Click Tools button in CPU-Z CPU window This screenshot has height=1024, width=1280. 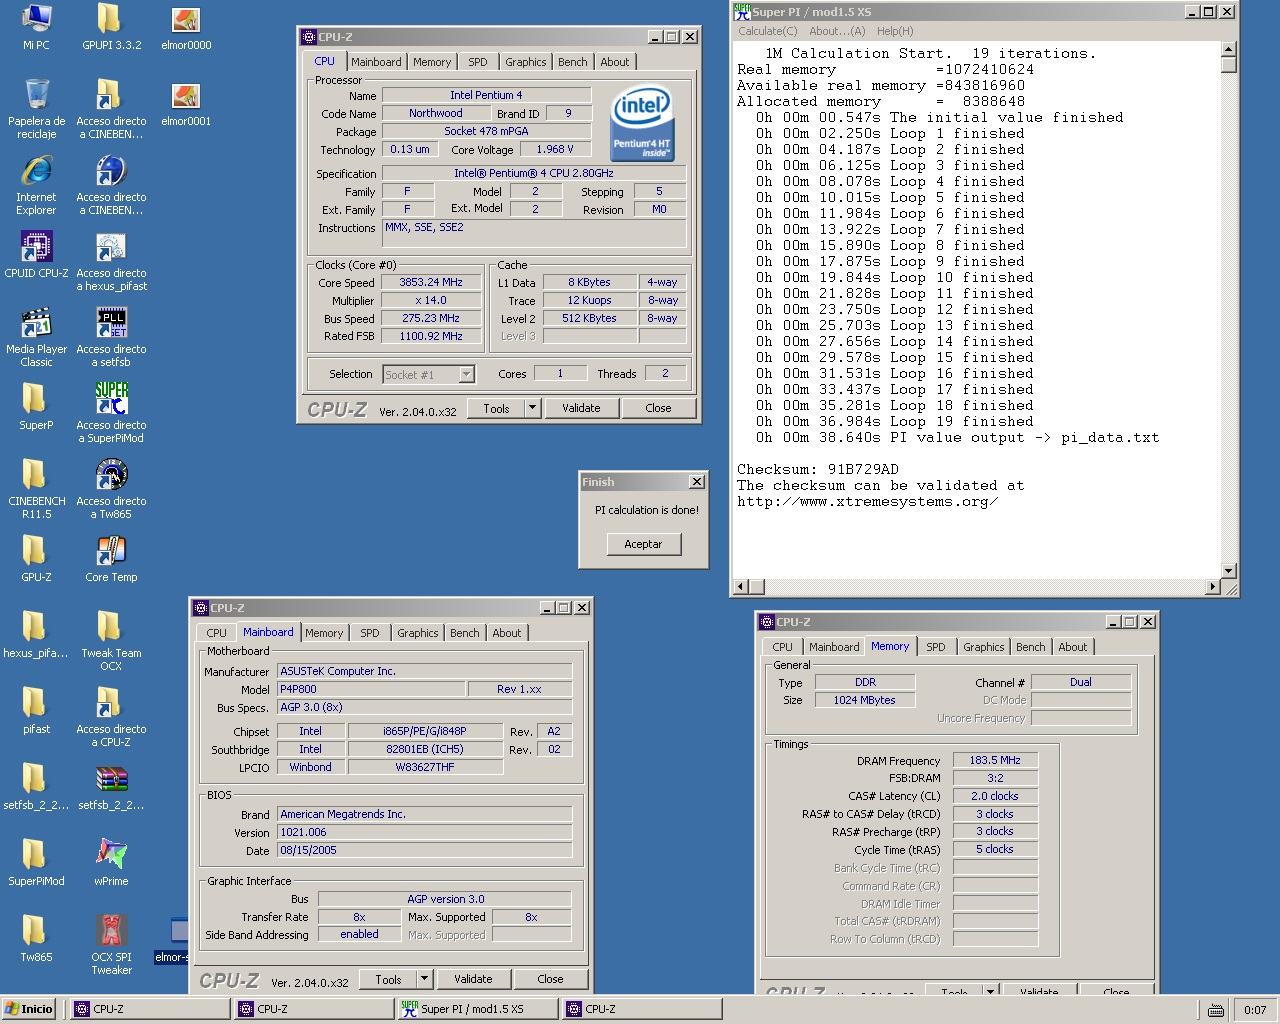pos(496,408)
